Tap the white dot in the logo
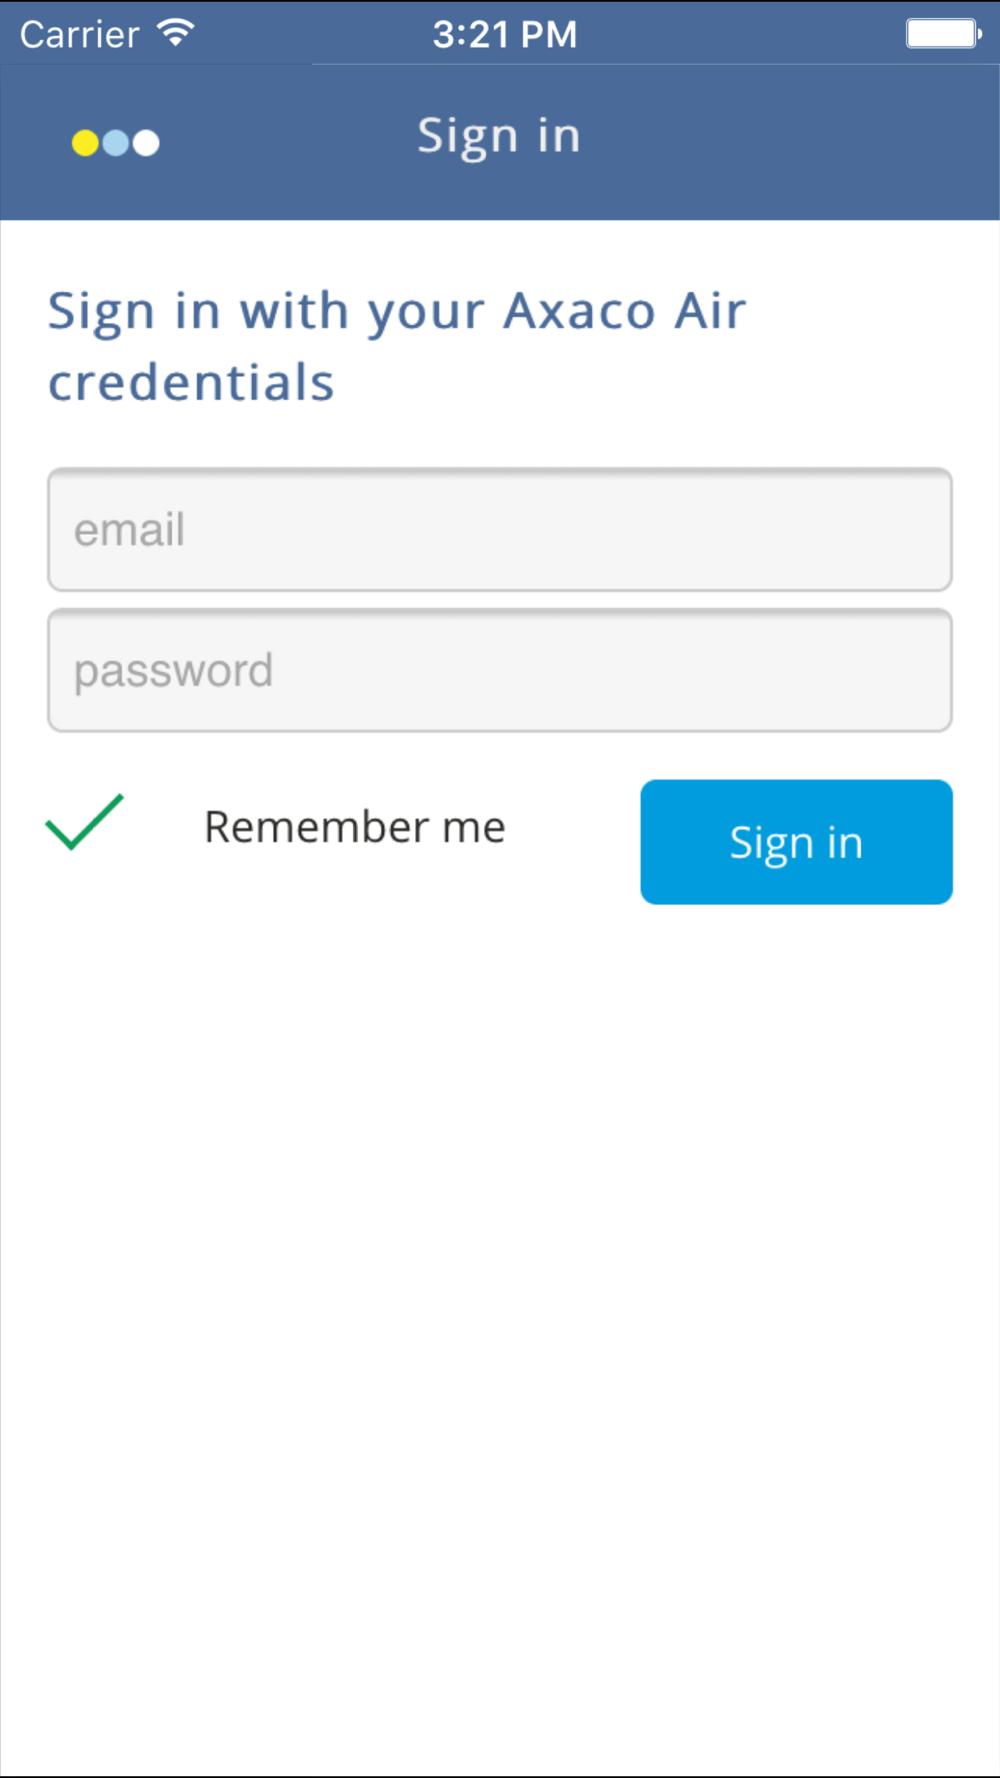The width and height of the screenshot is (1000, 1778). (x=146, y=143)
